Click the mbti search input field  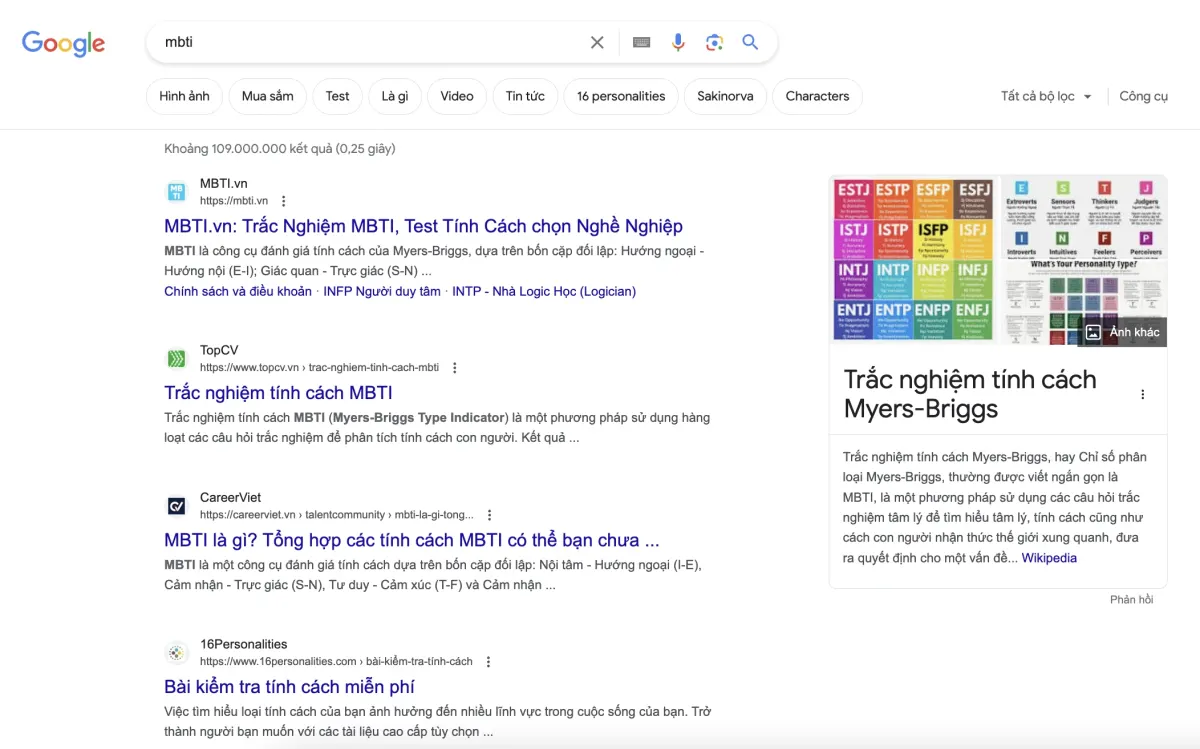[370, 42]
